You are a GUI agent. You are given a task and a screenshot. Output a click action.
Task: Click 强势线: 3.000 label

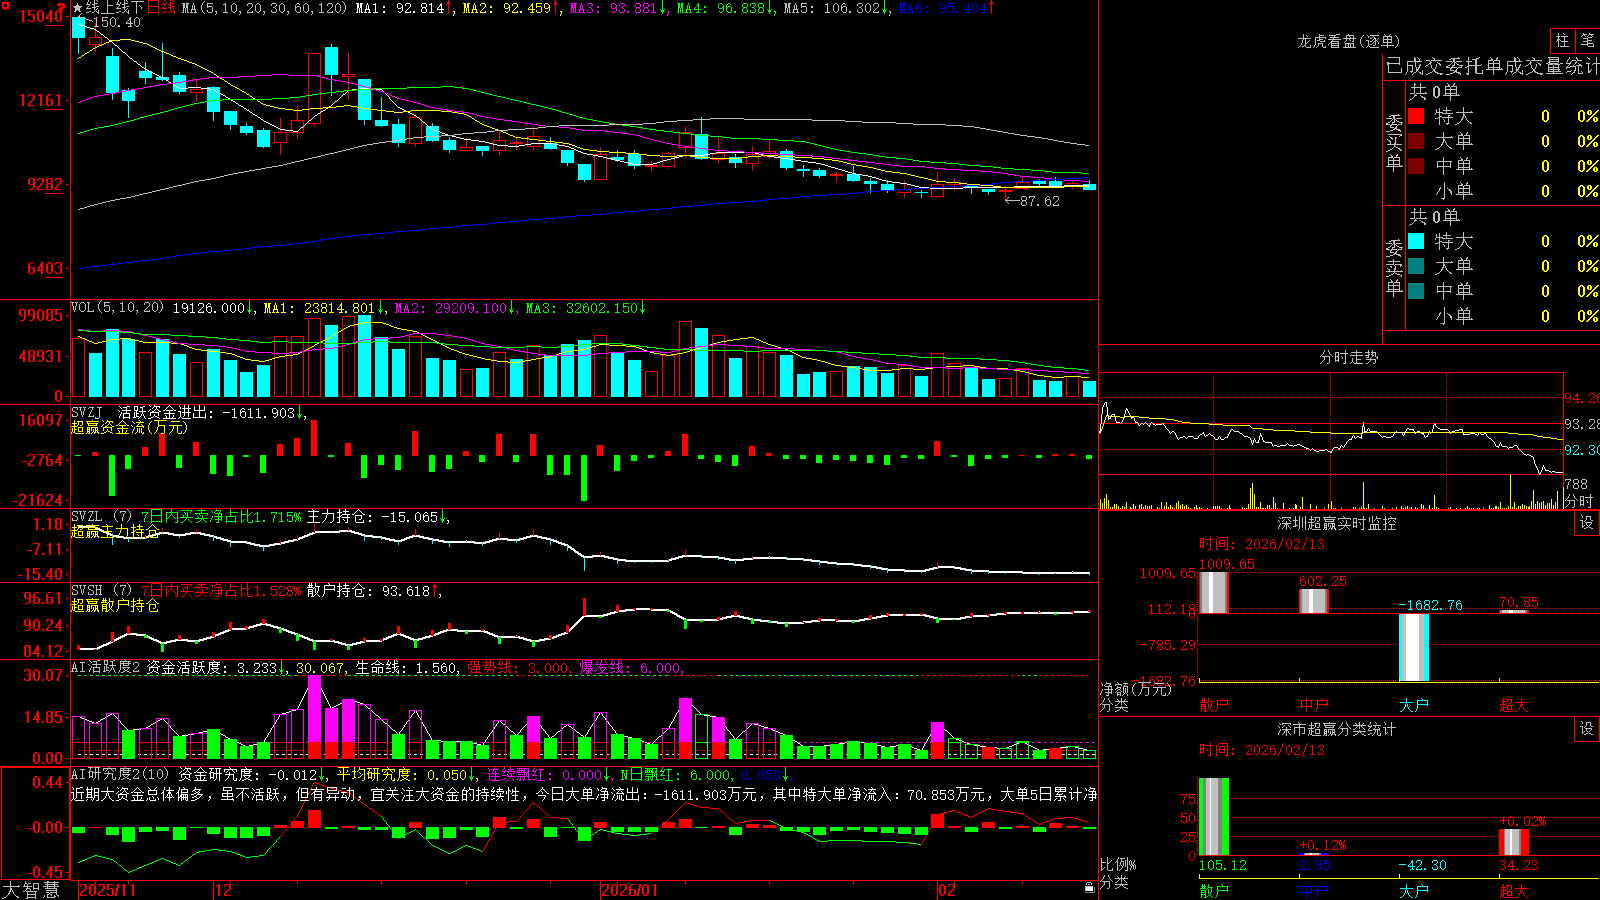point(518,667)
